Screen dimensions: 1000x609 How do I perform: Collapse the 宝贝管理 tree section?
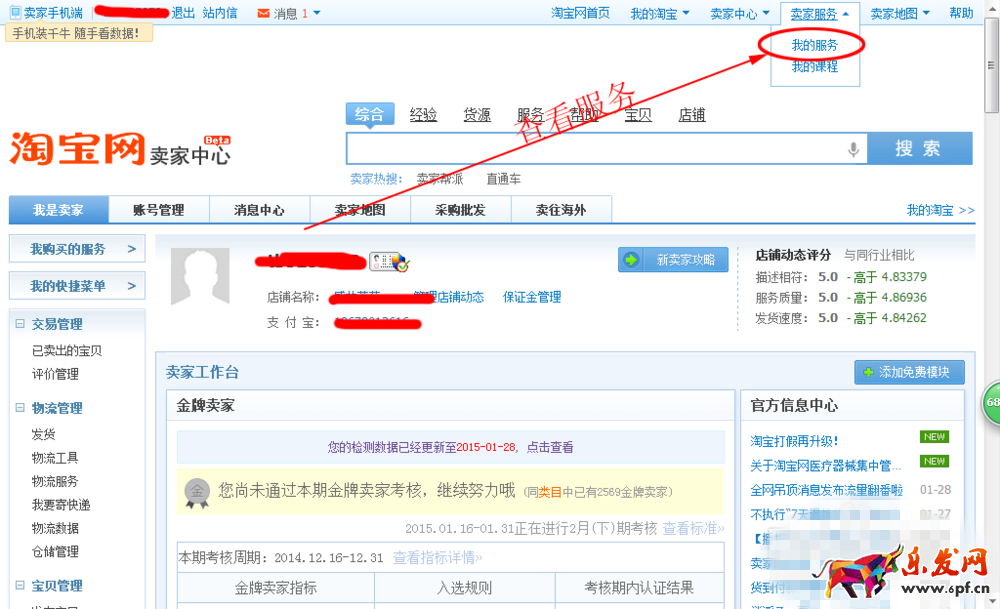(20, 585)
